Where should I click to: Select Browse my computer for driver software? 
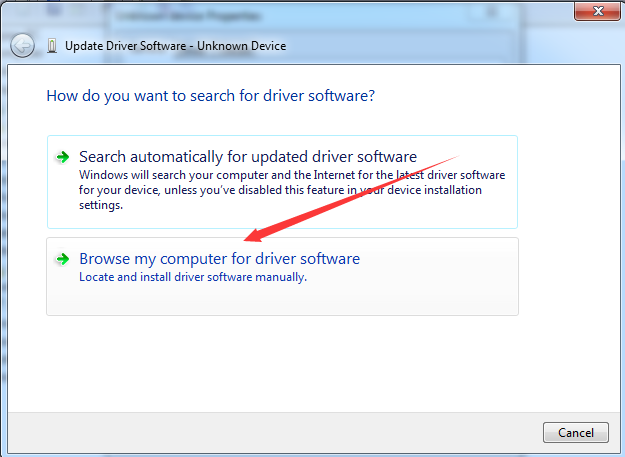pyautogui.click(x=219, y=259)
